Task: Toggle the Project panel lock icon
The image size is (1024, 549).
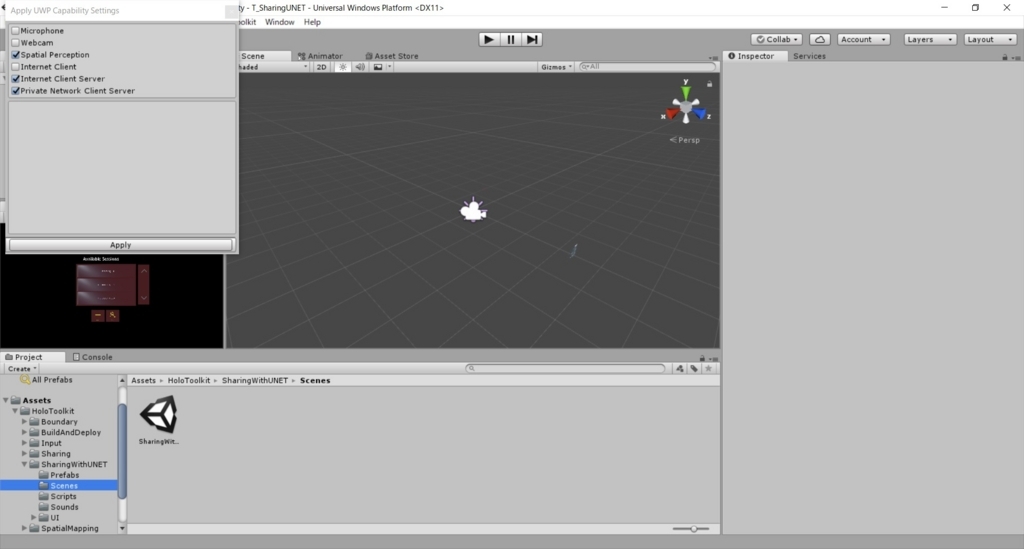Action: point(702,358)
